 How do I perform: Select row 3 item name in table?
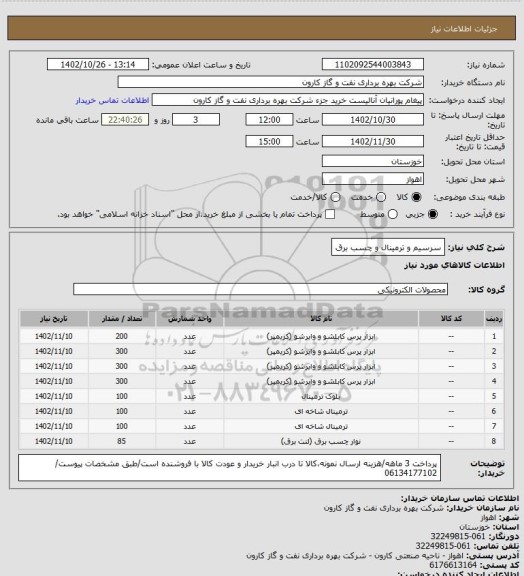(x=321, y=367)
